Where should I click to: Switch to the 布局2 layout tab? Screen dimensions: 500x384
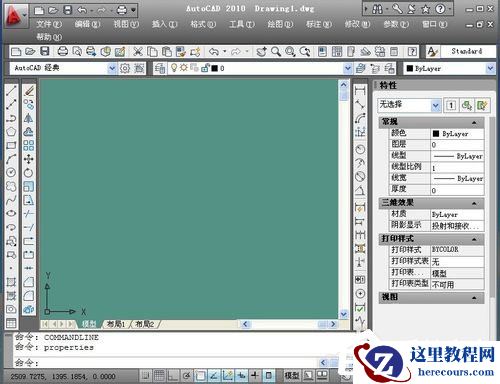[145, 324]
